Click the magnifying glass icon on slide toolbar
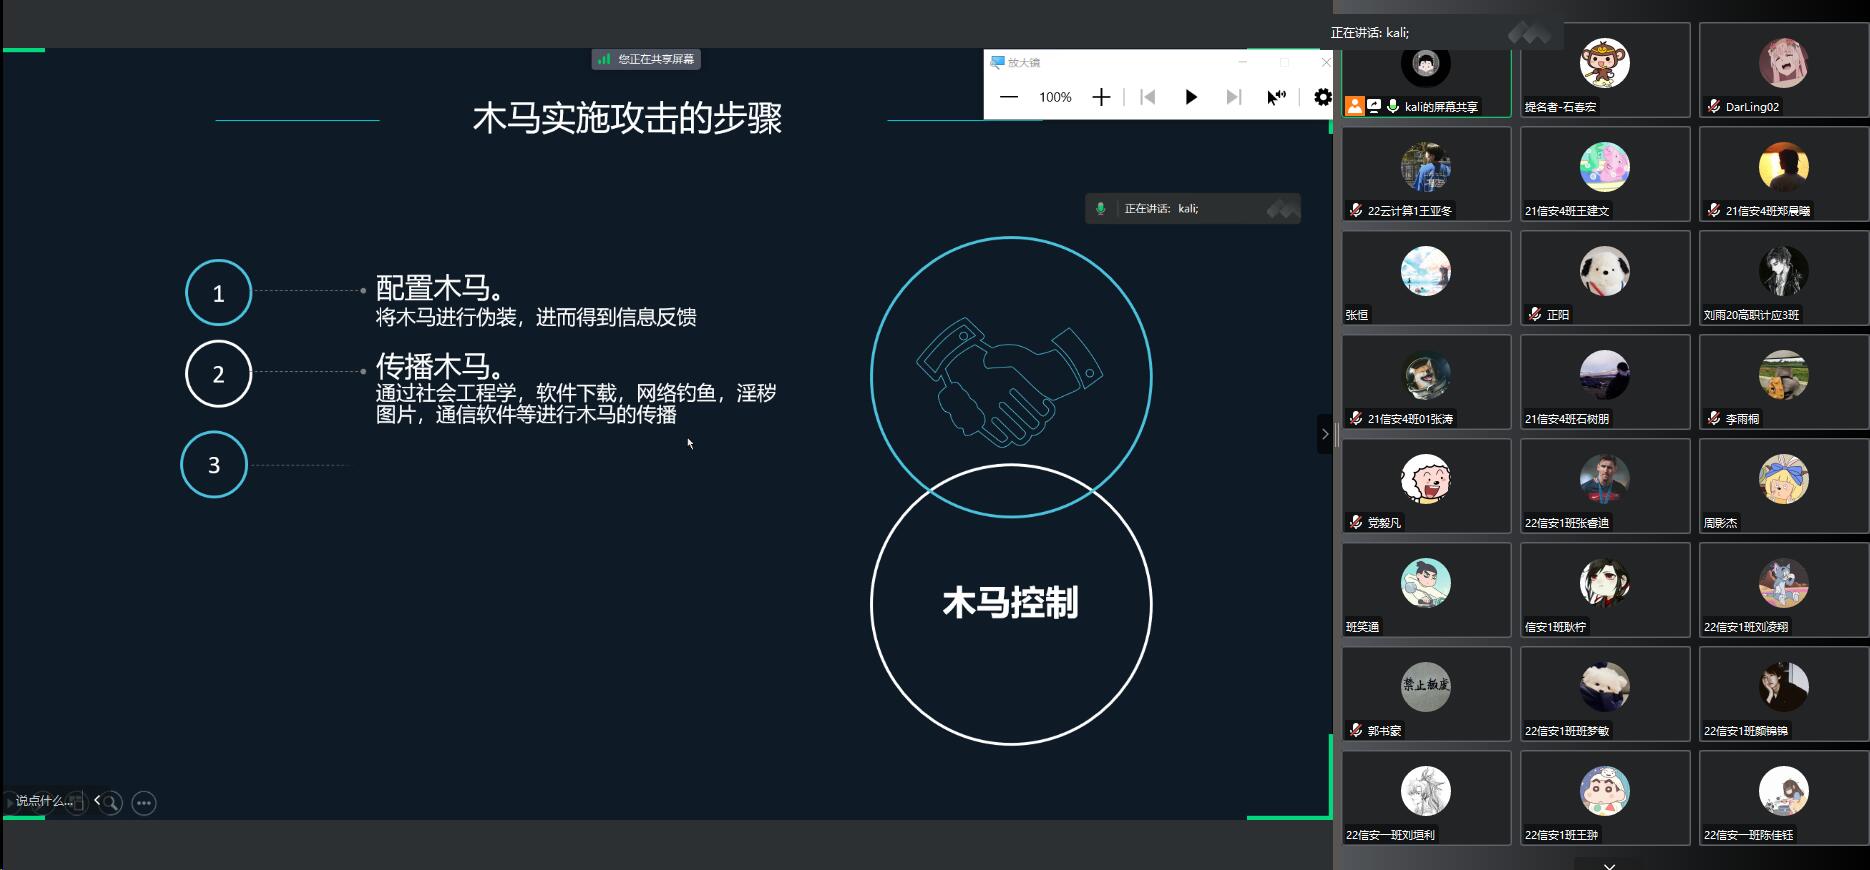Screen dimensions: 1870x870 tap(111, 803)
